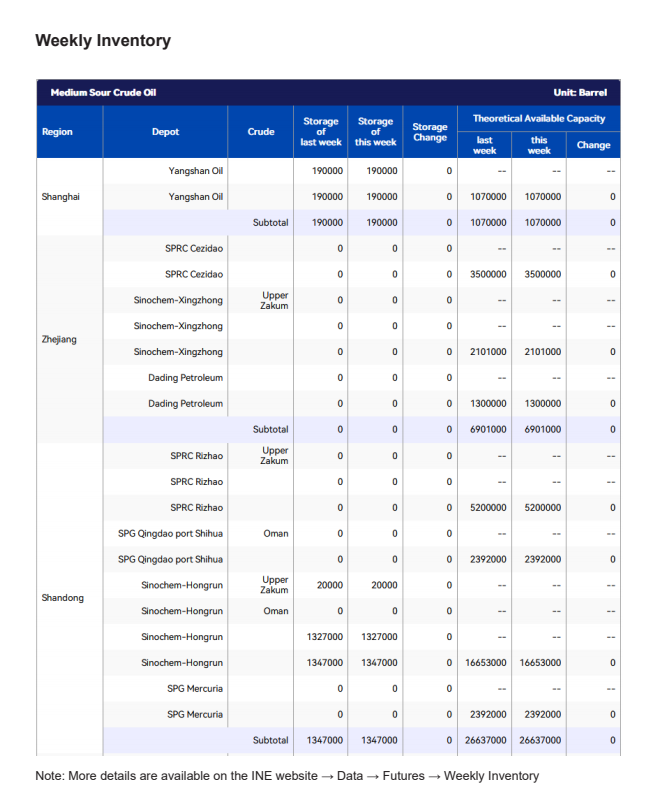Select the Shandong region cell
The image size is (660, 801).
tap(62, 598)
